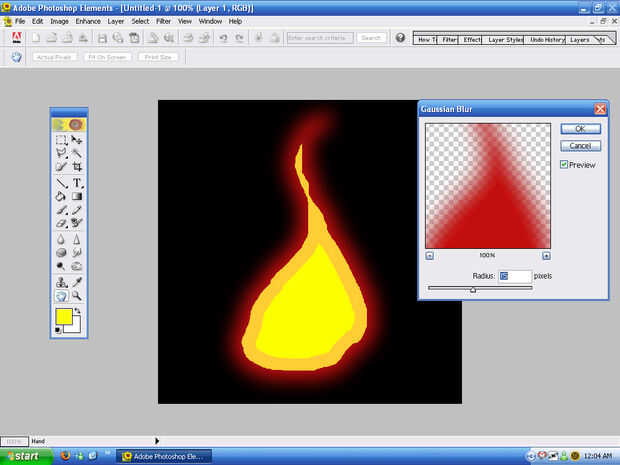Select the Gradient tool
Viewport: 620px width, 465px height.
point(77,196)
